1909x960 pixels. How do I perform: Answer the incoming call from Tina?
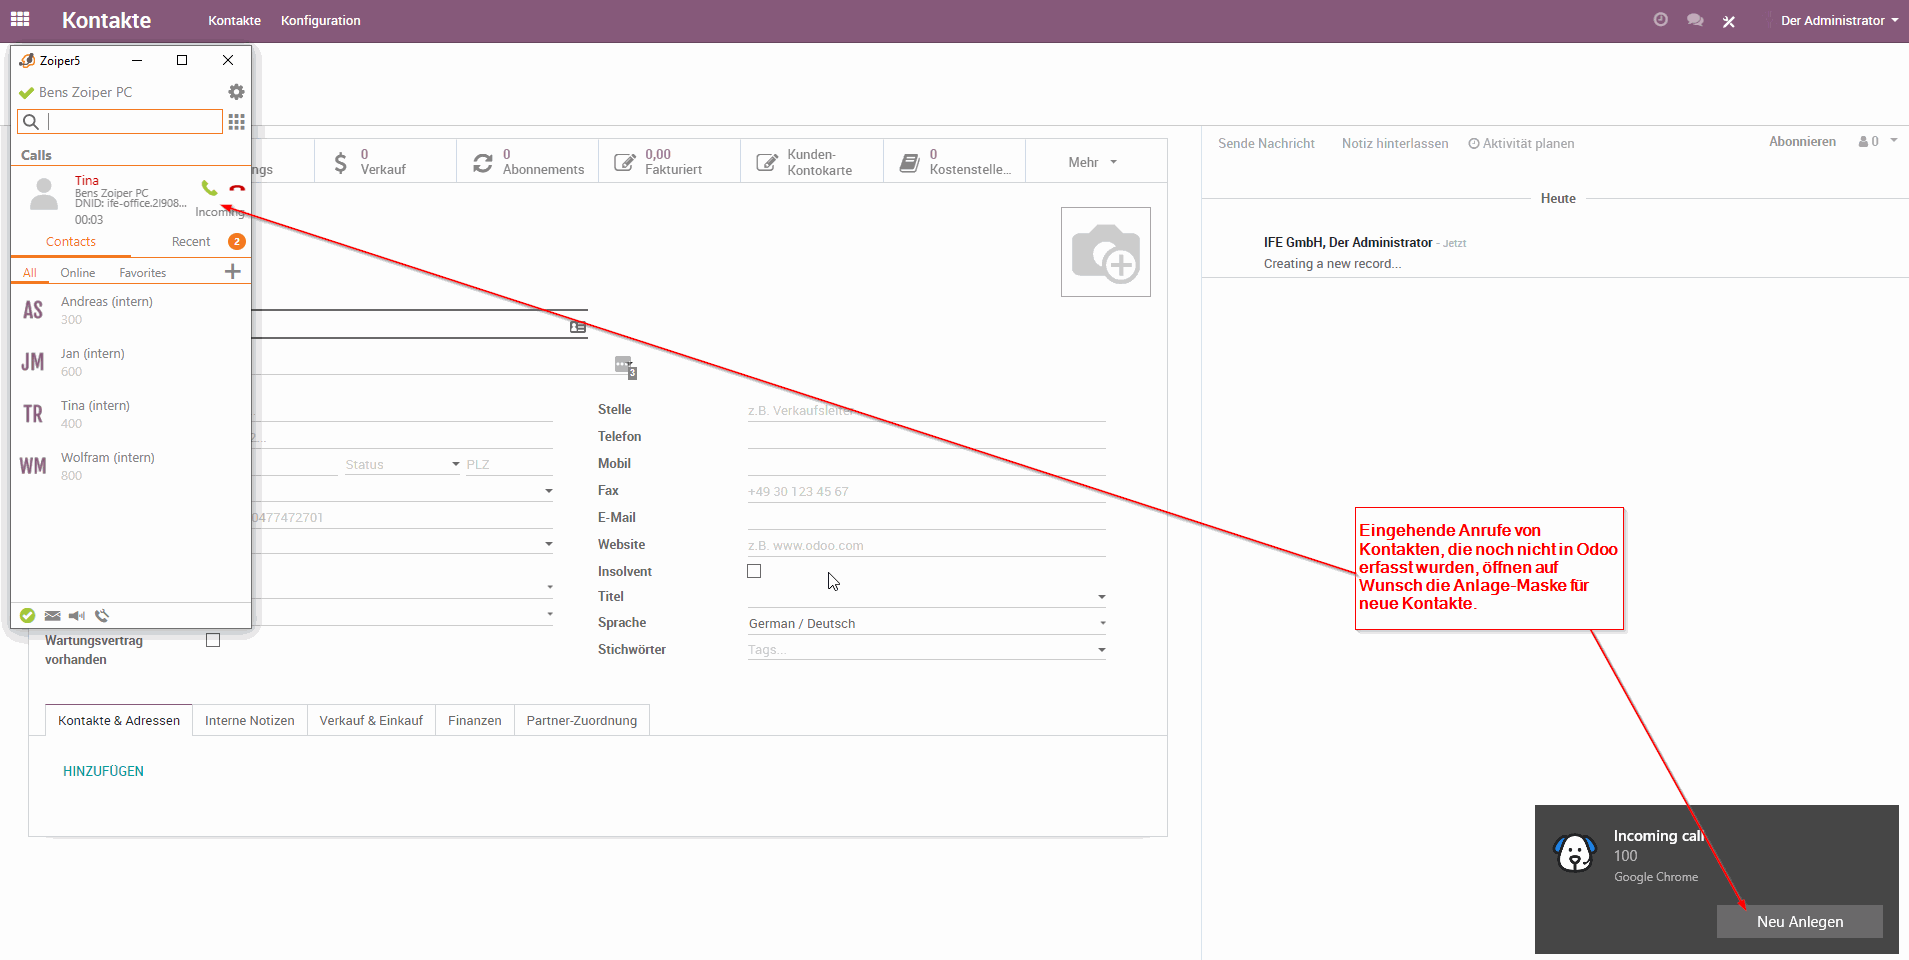(209, 188)
